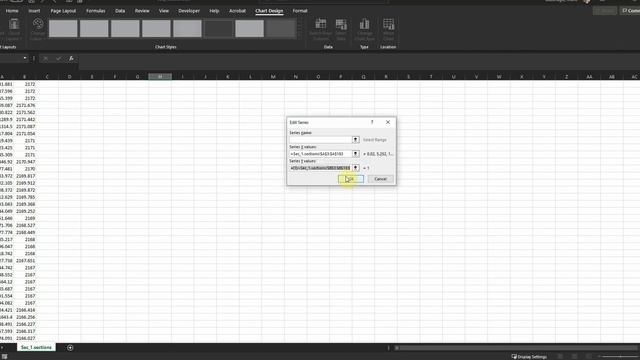The height and width of the screenshot is (360, 640).
Task: Select the fifth chart style thumbnail
Action: click(187, 29)
